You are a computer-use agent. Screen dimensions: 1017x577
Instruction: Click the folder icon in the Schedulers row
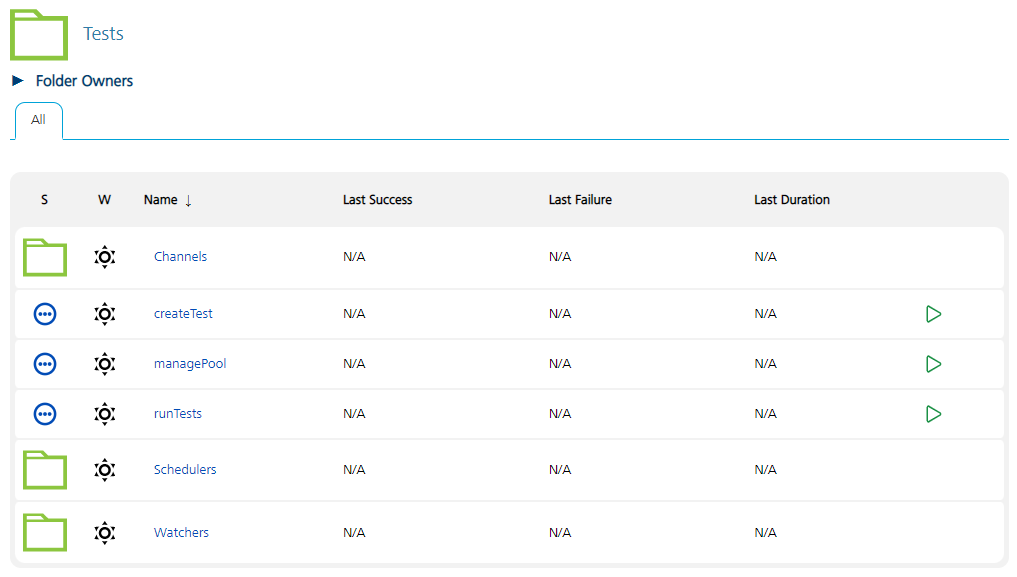pos(44,469)
